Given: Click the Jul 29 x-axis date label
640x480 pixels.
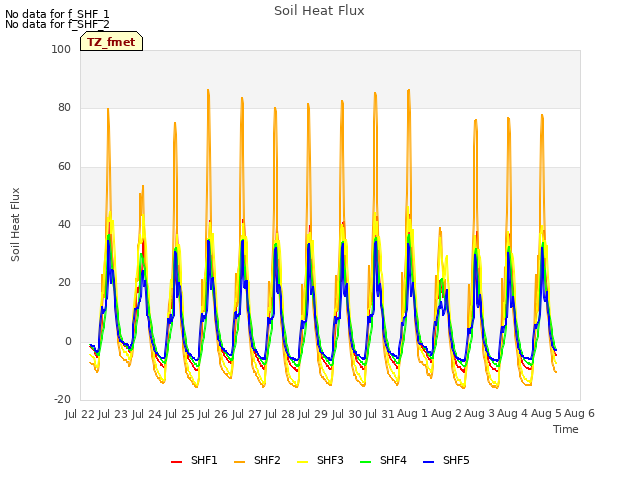Looking at the screenshot, I should [x=313, y=414].
